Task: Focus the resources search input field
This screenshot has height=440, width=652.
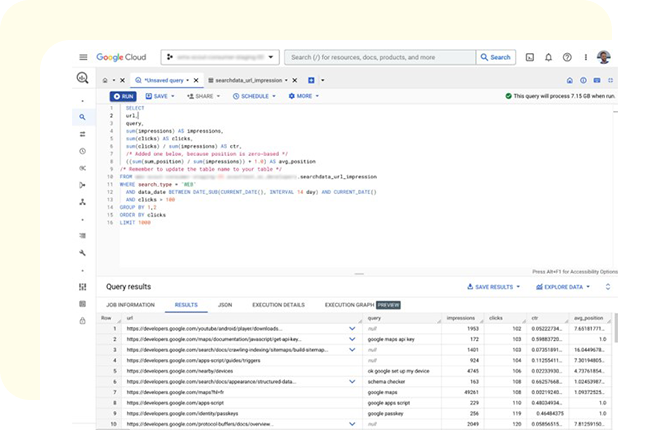Action: tap(380, 58)
